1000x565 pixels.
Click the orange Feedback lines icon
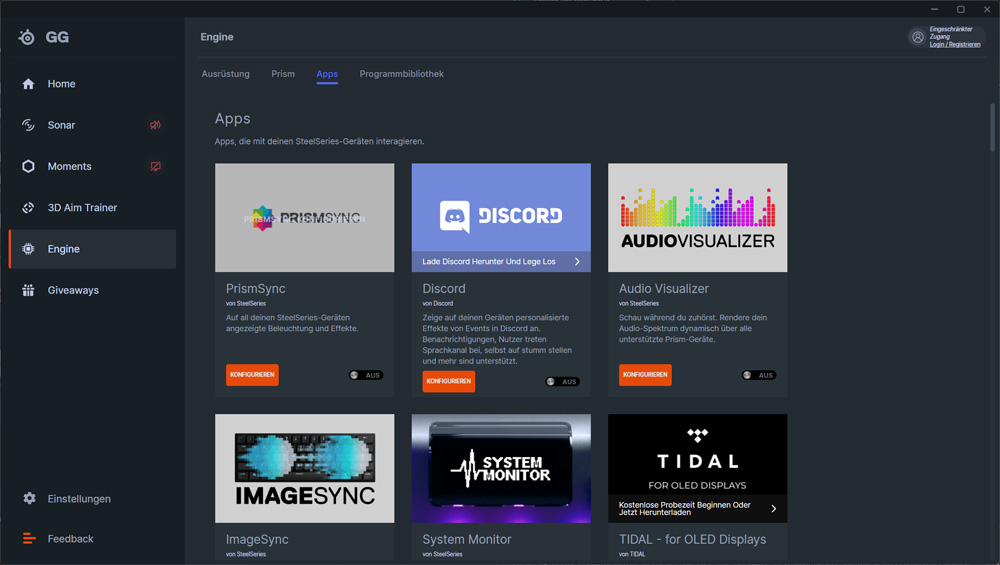click(29, 539)
